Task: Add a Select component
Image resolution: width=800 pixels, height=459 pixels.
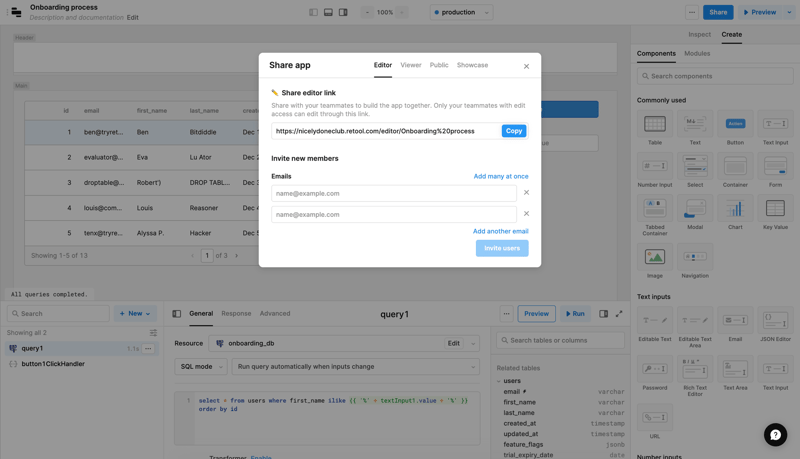Action: tap(695, 170)
